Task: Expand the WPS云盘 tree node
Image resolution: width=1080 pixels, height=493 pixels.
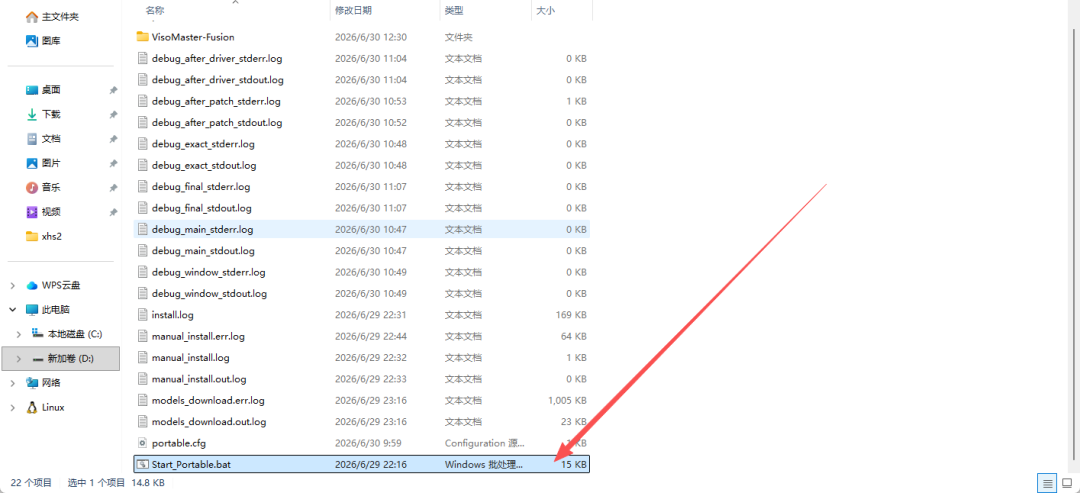Action: (x=12, y=285)
